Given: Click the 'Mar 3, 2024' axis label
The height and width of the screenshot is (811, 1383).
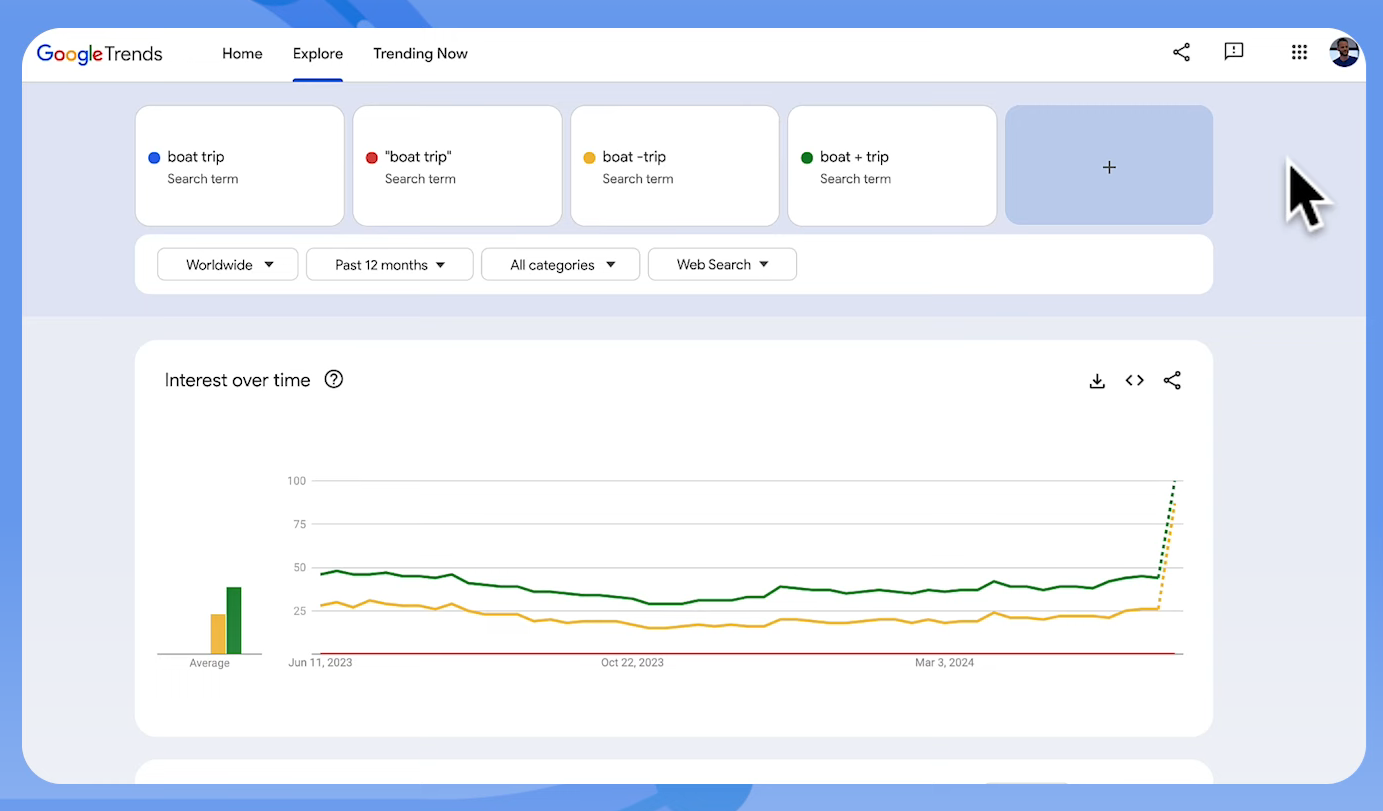Looking at the screenshot, I should [x=944, y=662].
